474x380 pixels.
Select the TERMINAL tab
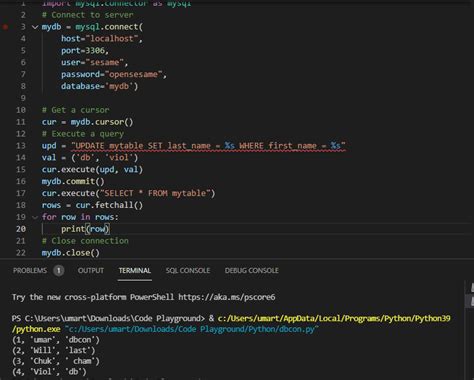[135, 270]
